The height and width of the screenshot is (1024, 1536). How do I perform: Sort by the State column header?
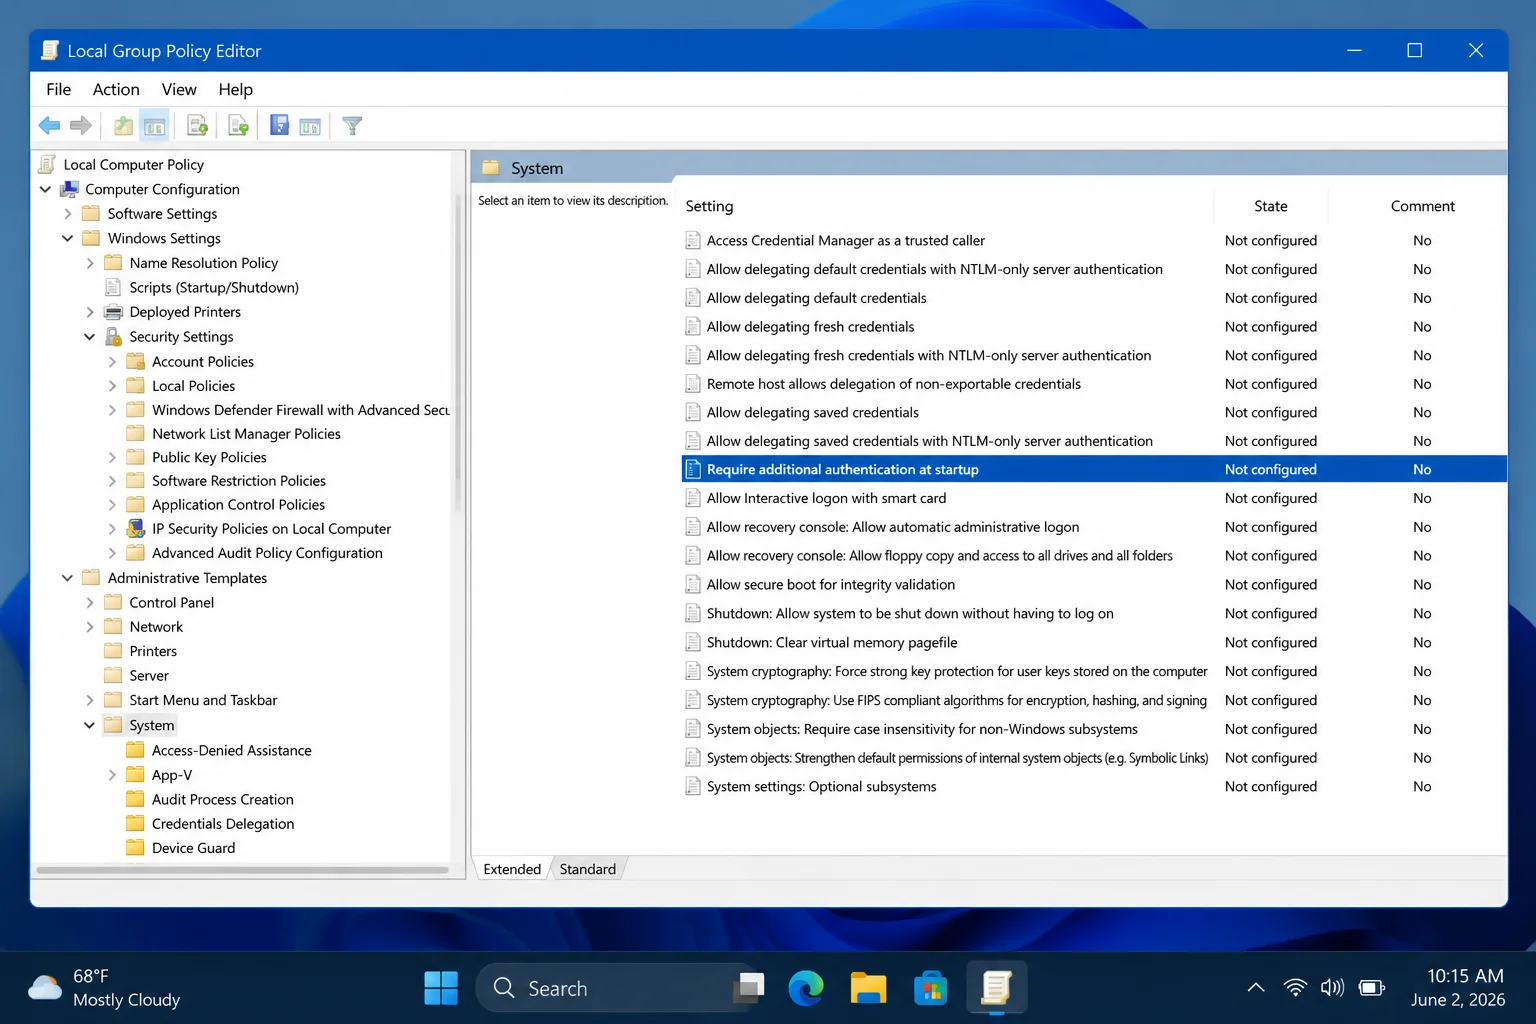coord(1271,206)
